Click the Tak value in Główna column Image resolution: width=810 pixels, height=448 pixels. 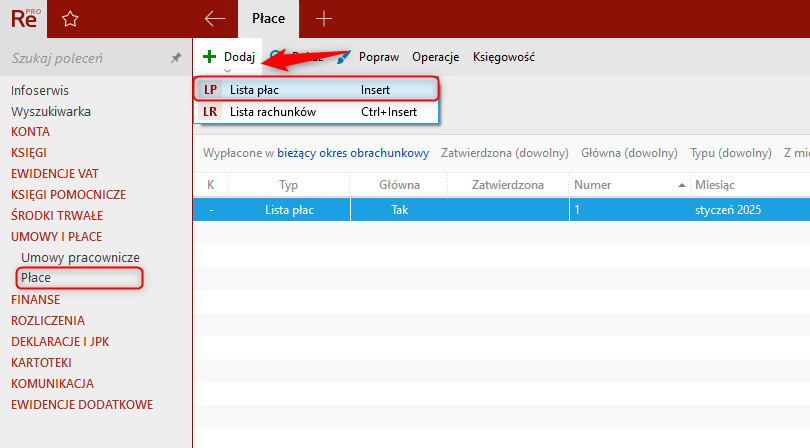pos(399,210)
